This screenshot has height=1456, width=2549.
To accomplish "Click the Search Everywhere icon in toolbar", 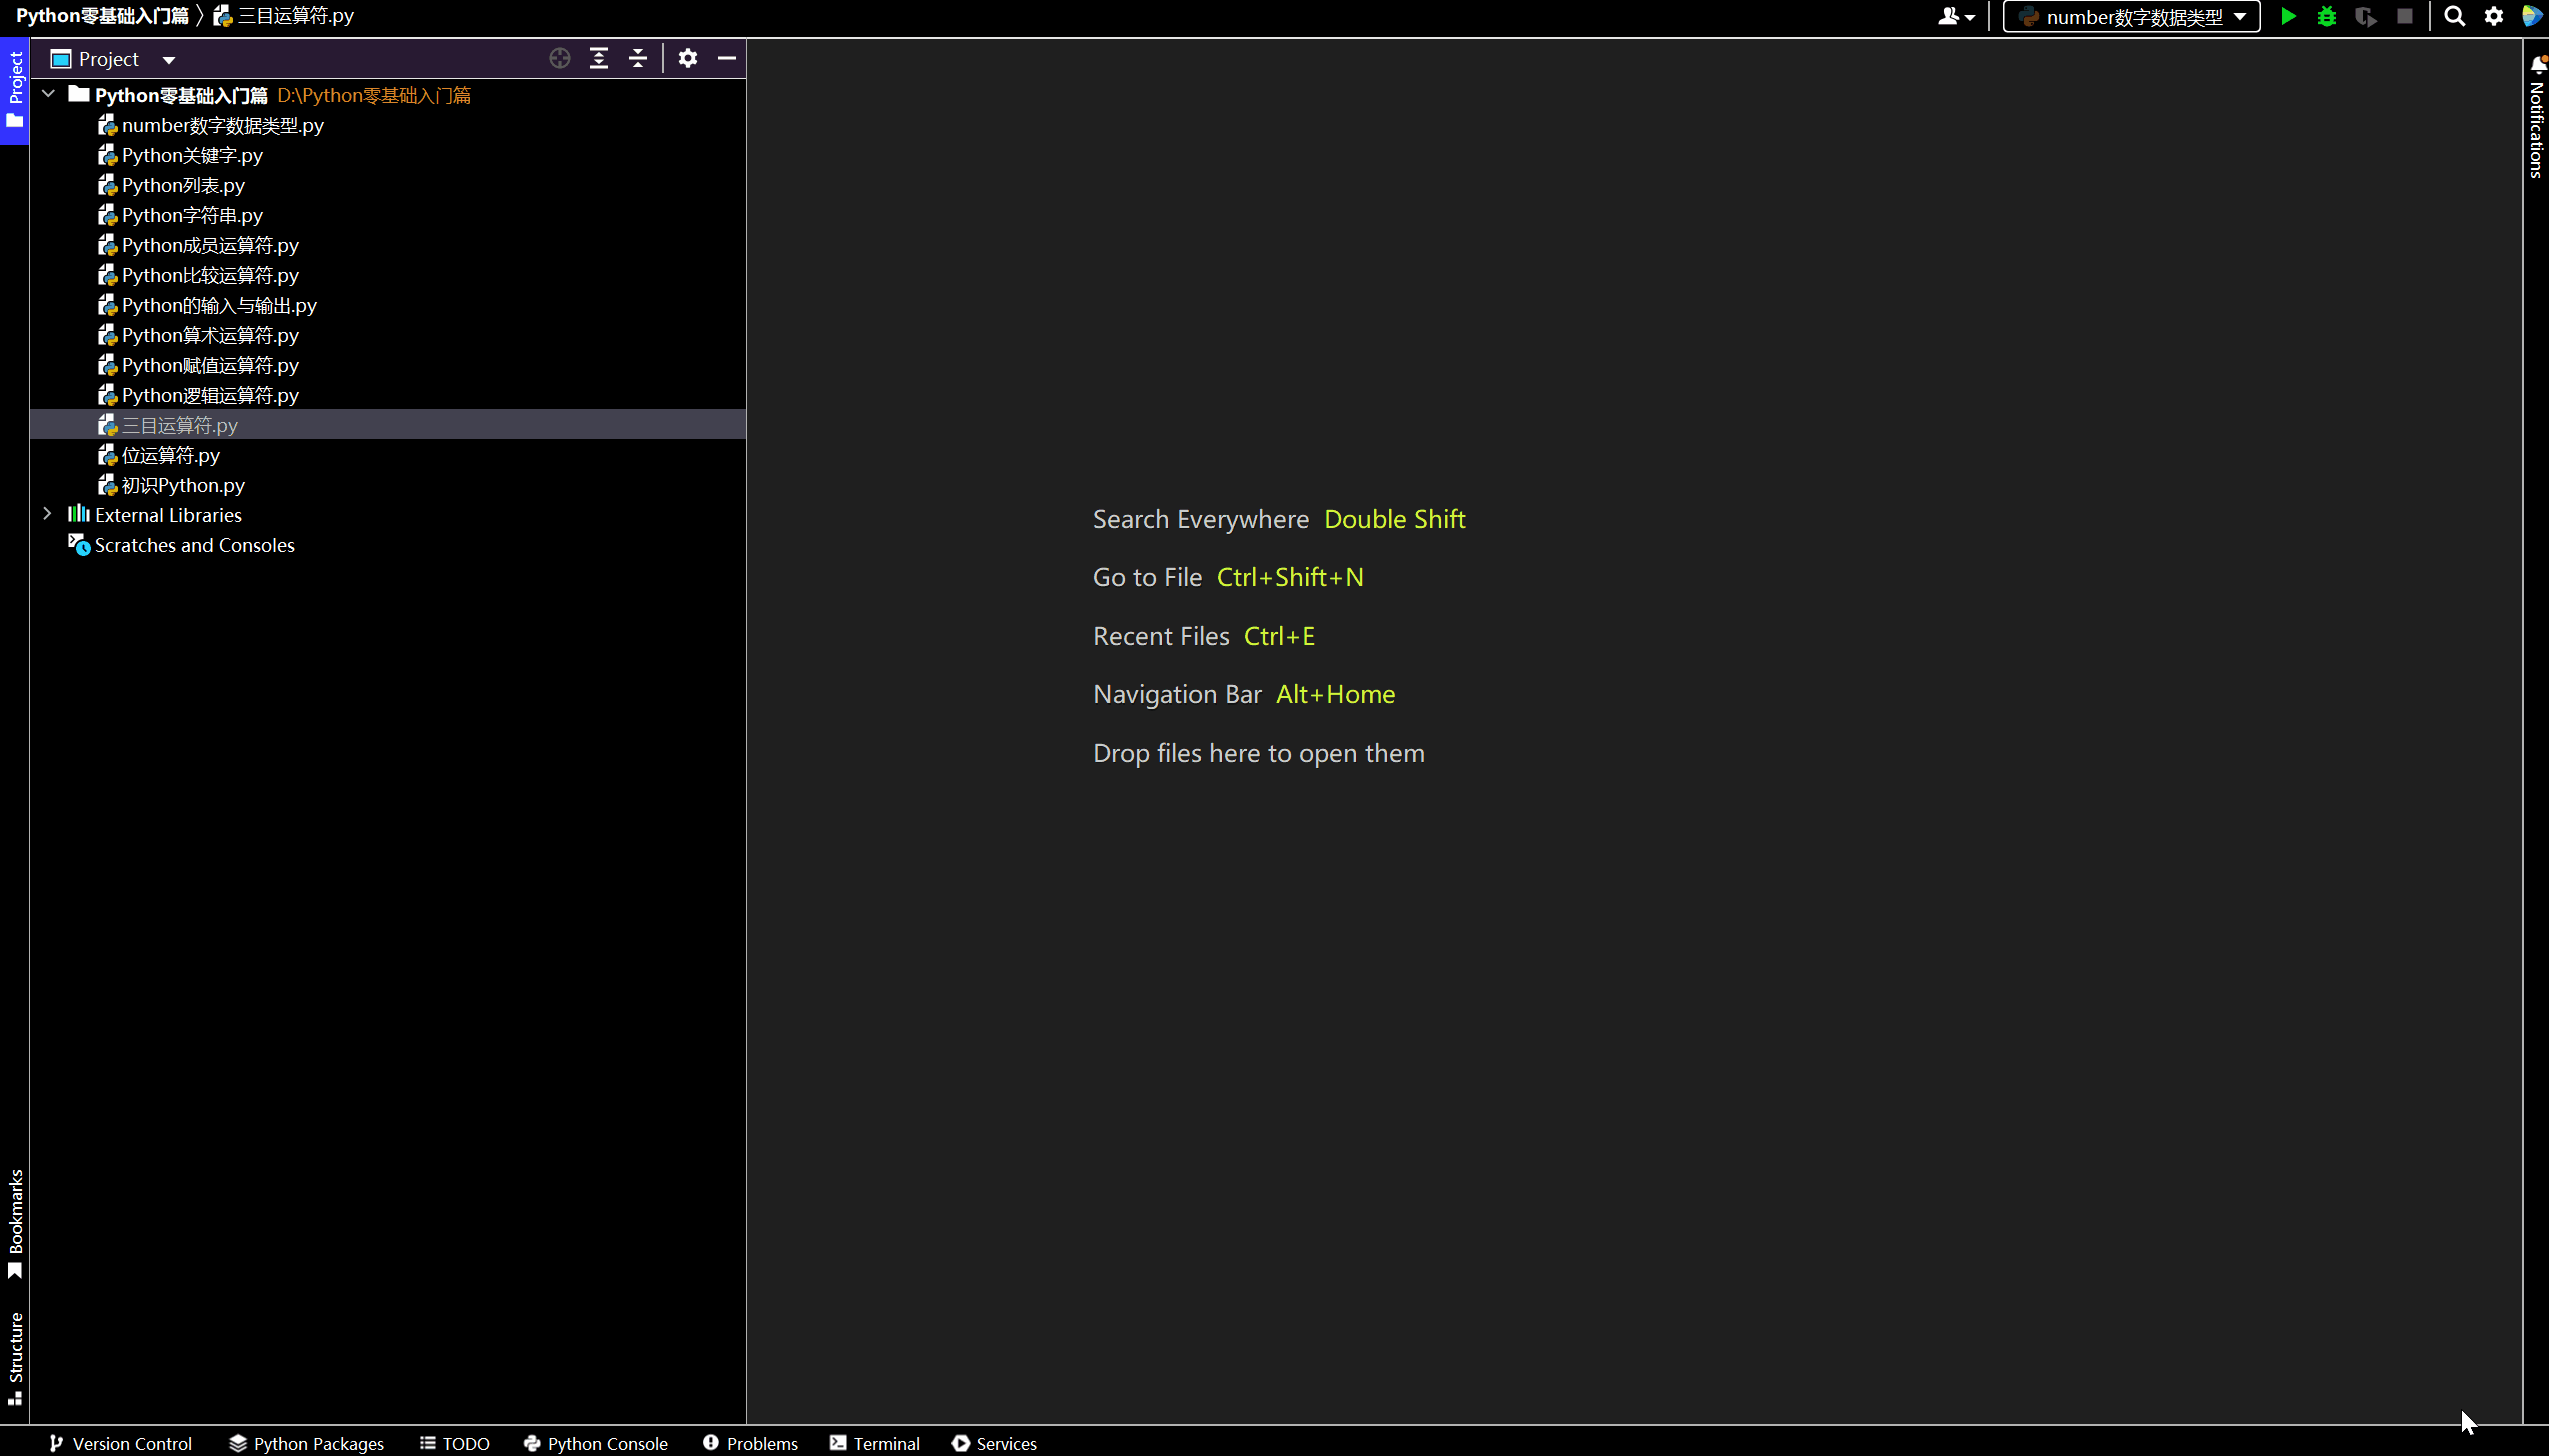I will [2454, 16].
